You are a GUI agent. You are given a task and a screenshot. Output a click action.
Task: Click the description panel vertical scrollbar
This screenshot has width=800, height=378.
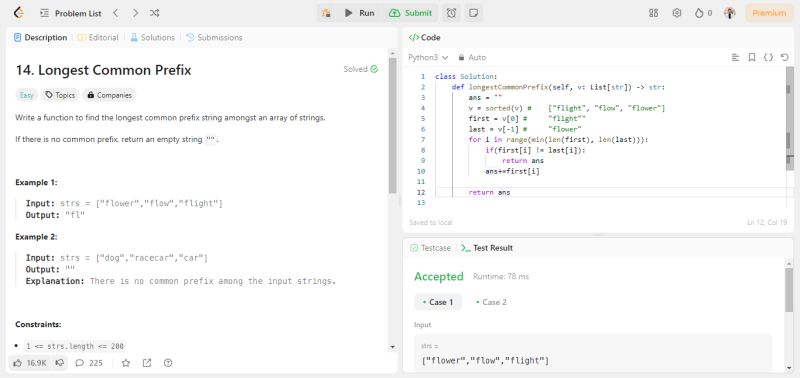392,125
